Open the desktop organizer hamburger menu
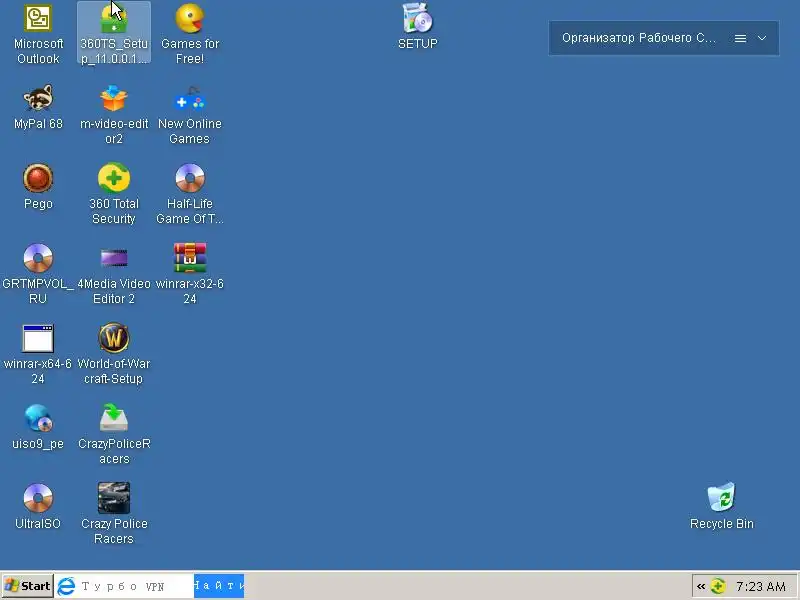The image size is (800, 600). point(740,38)
